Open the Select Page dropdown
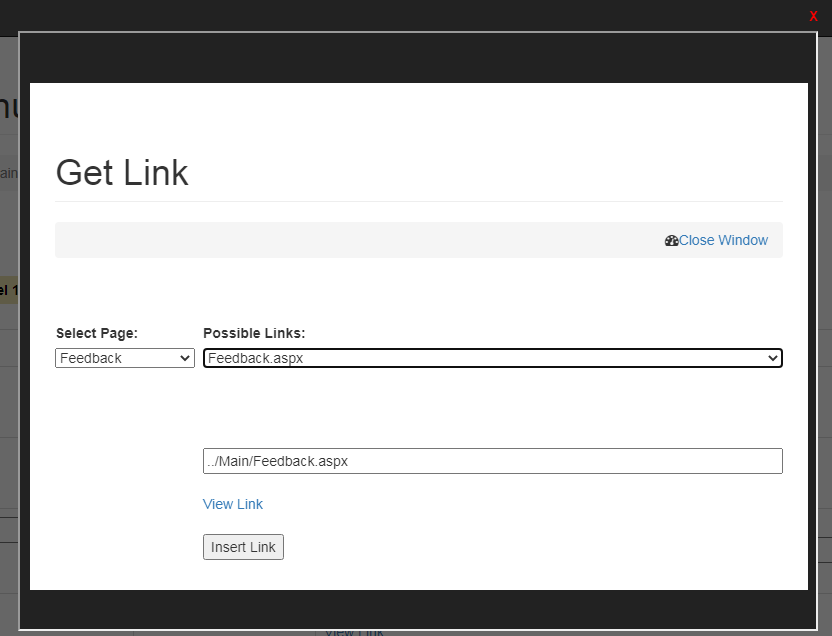The height and width of the screenshot is (636, 832). tap(125, 358)
